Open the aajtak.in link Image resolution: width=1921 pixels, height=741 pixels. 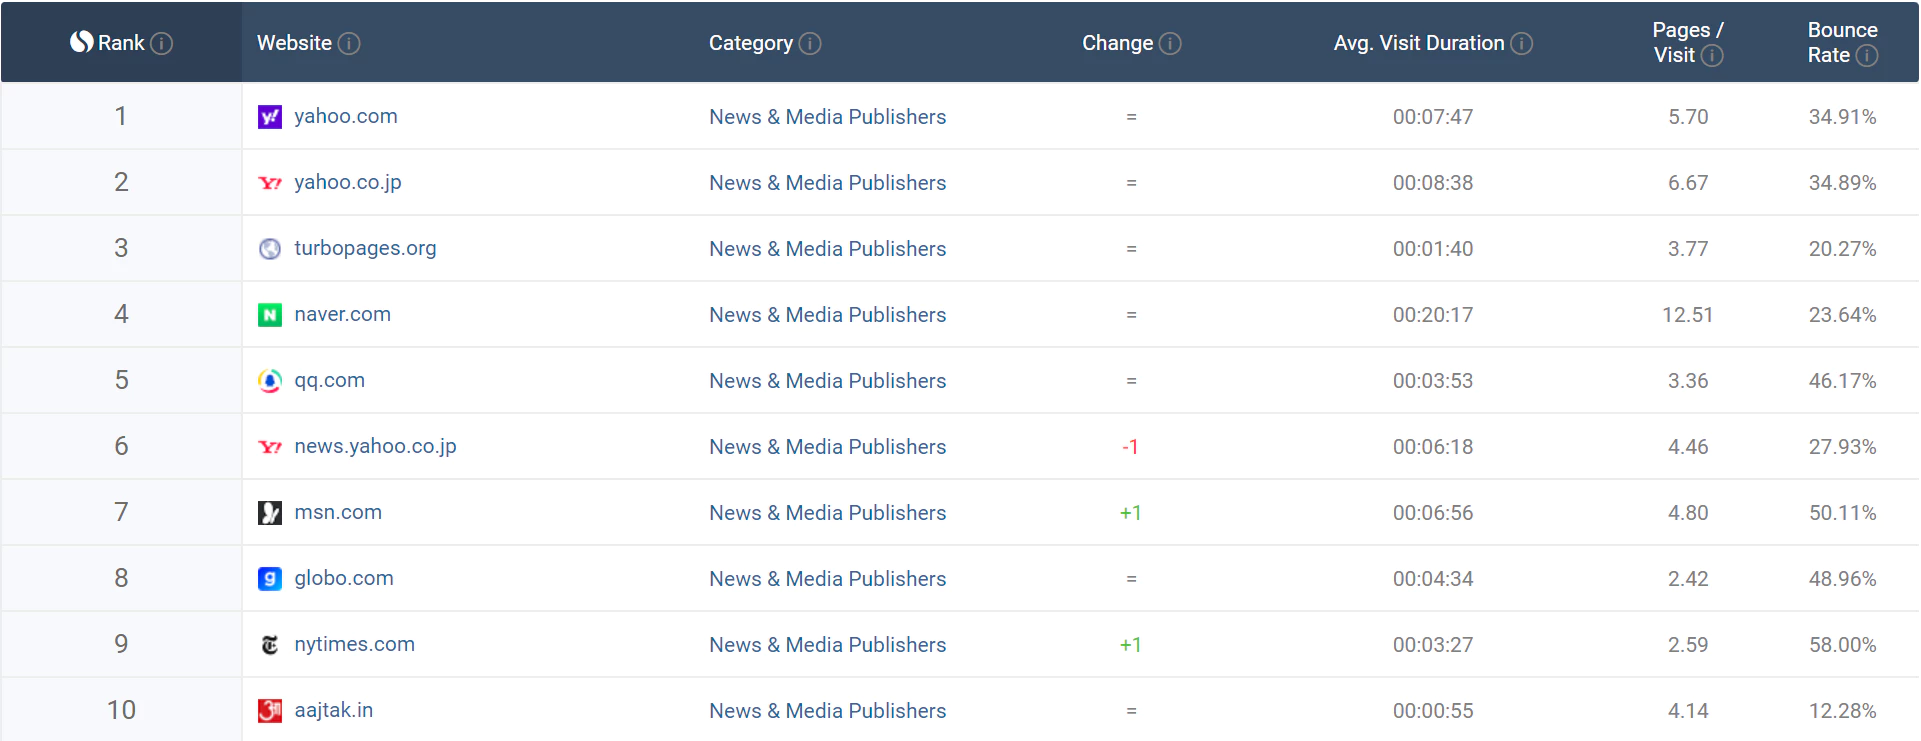[x=333, y=710]
